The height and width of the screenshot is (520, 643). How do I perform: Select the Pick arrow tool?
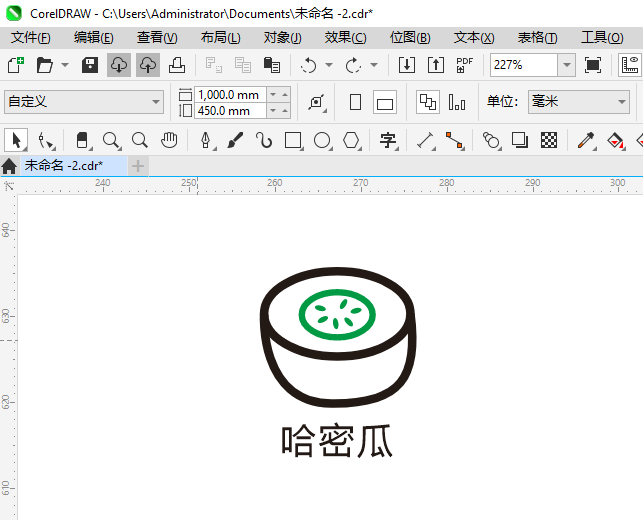click(x=16, y=140)
